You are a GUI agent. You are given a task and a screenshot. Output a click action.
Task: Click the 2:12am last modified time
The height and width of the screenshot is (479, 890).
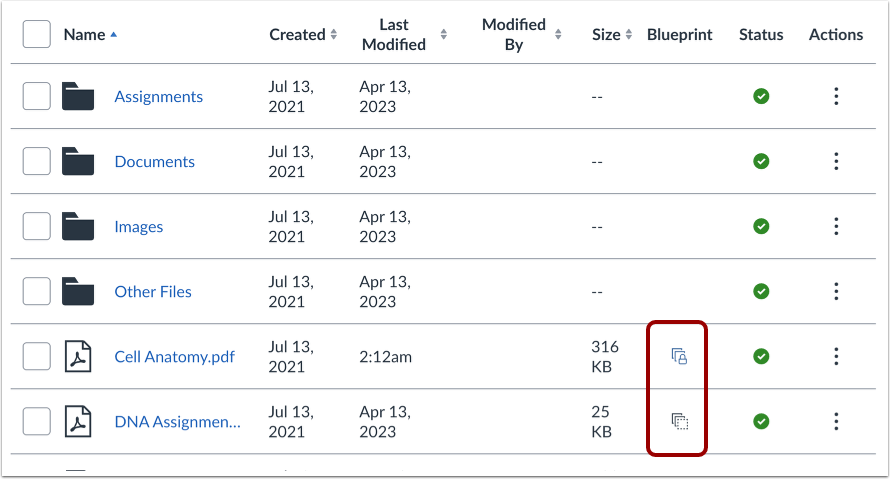[x=385, y=356]
